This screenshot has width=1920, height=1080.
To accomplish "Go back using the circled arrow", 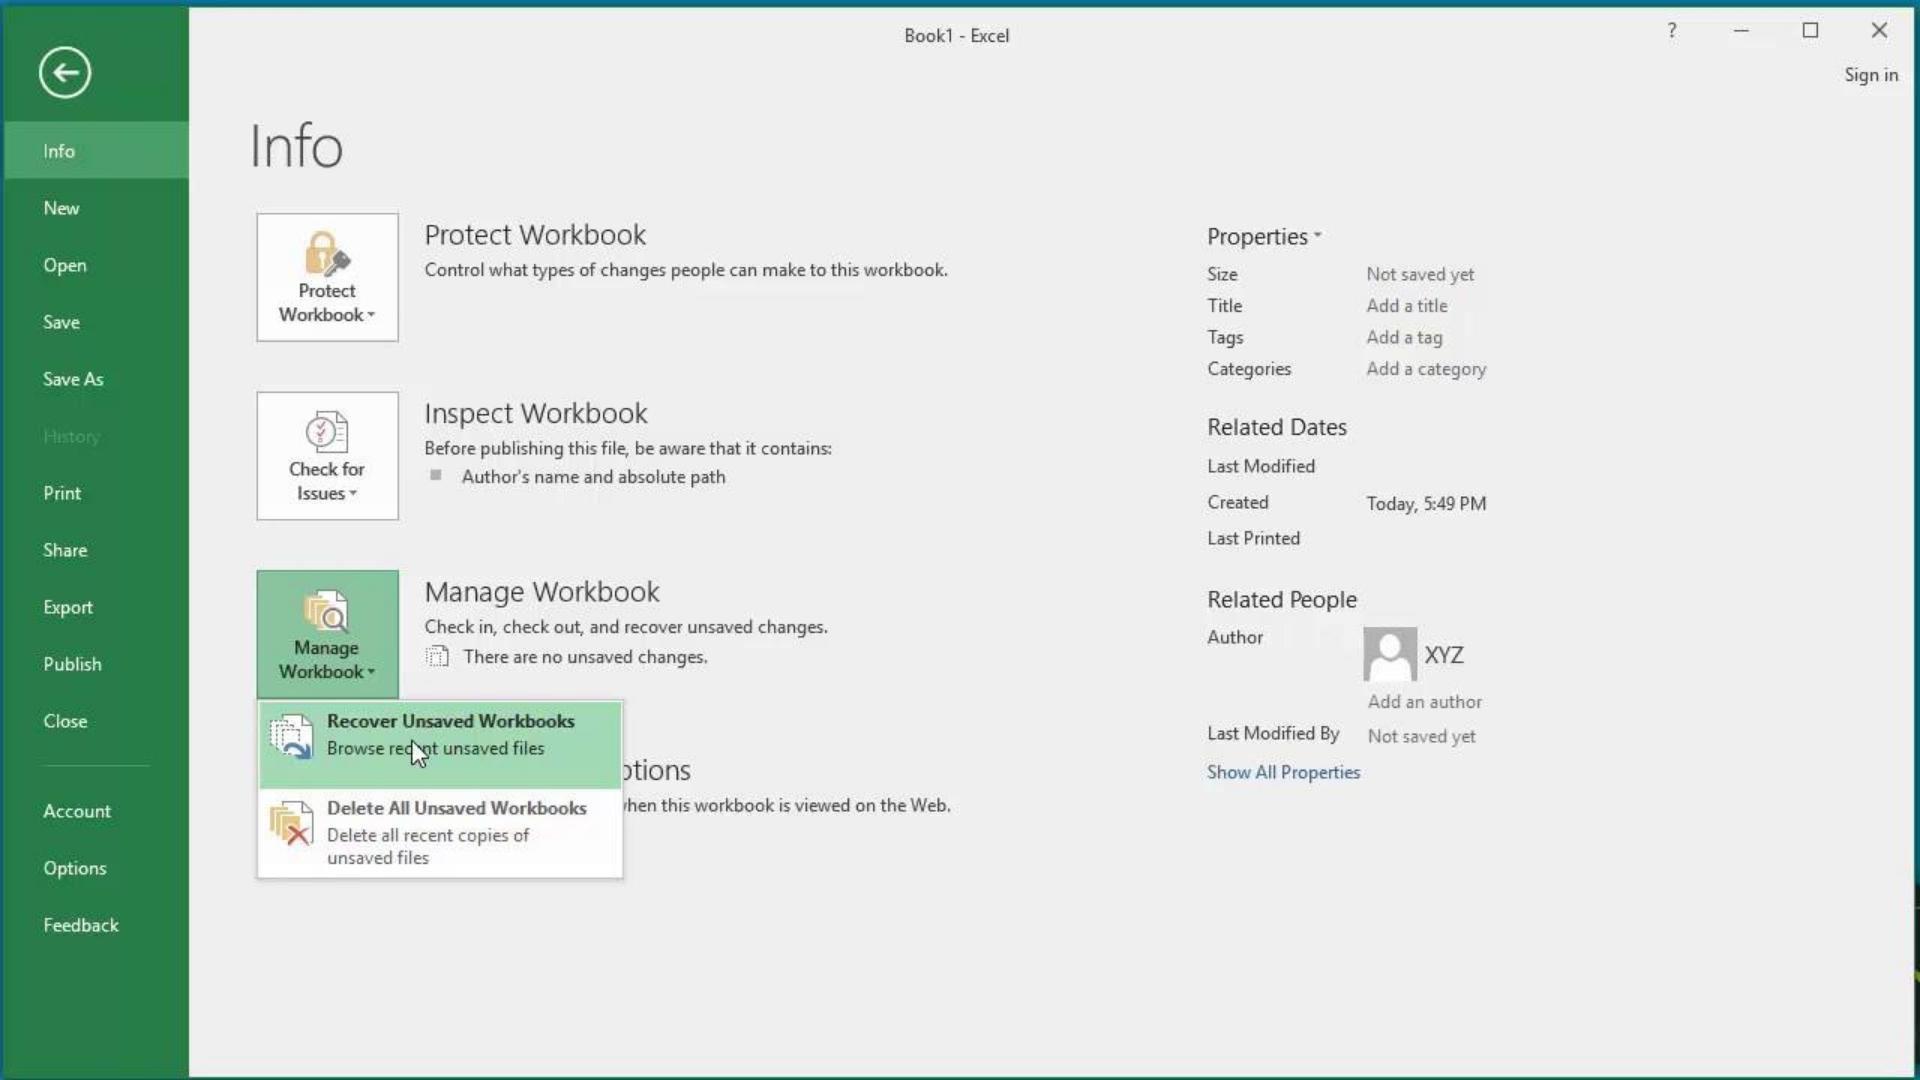I will [x=65, y=72].
